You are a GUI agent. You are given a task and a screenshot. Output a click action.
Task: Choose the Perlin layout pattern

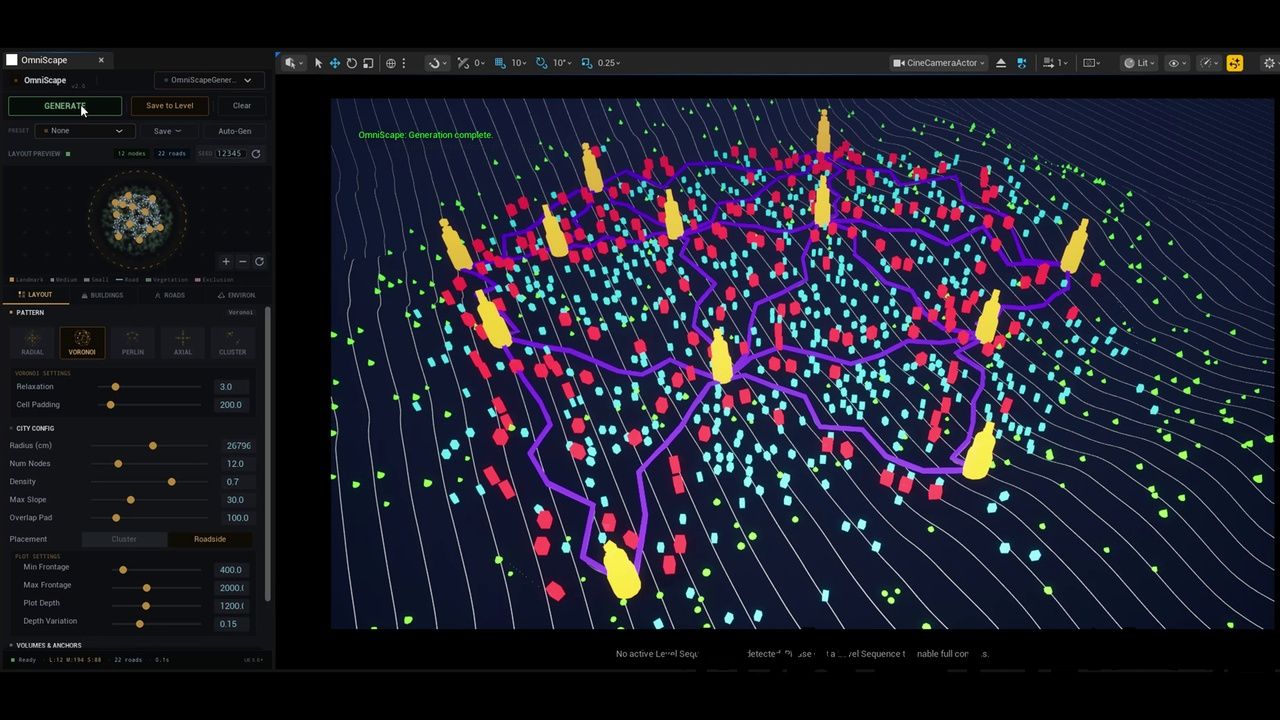click(133, 342)
